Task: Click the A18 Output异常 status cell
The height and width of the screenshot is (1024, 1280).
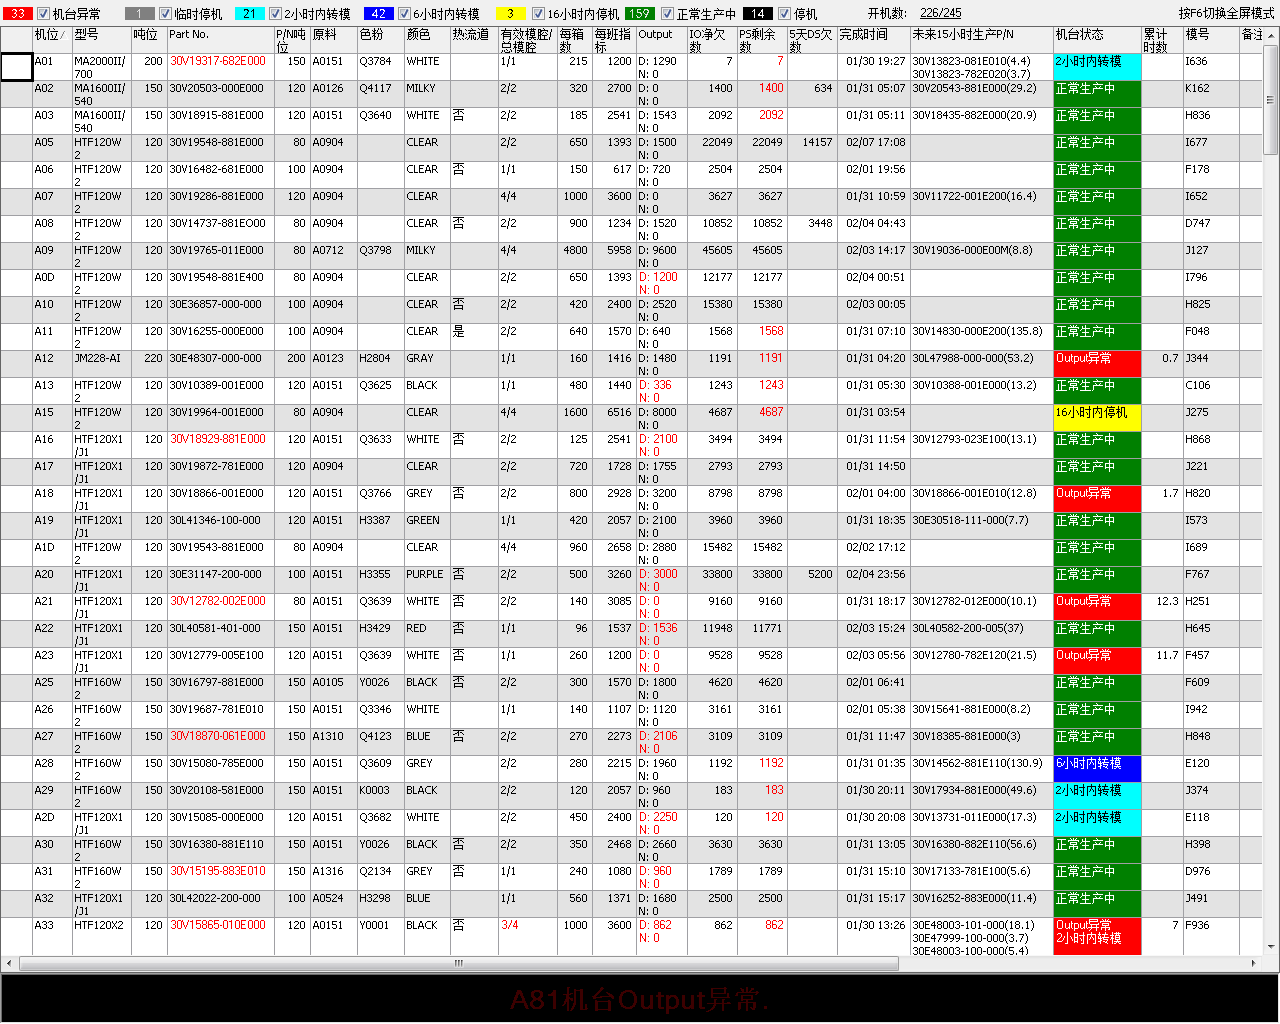Action: coord(1097,499)
